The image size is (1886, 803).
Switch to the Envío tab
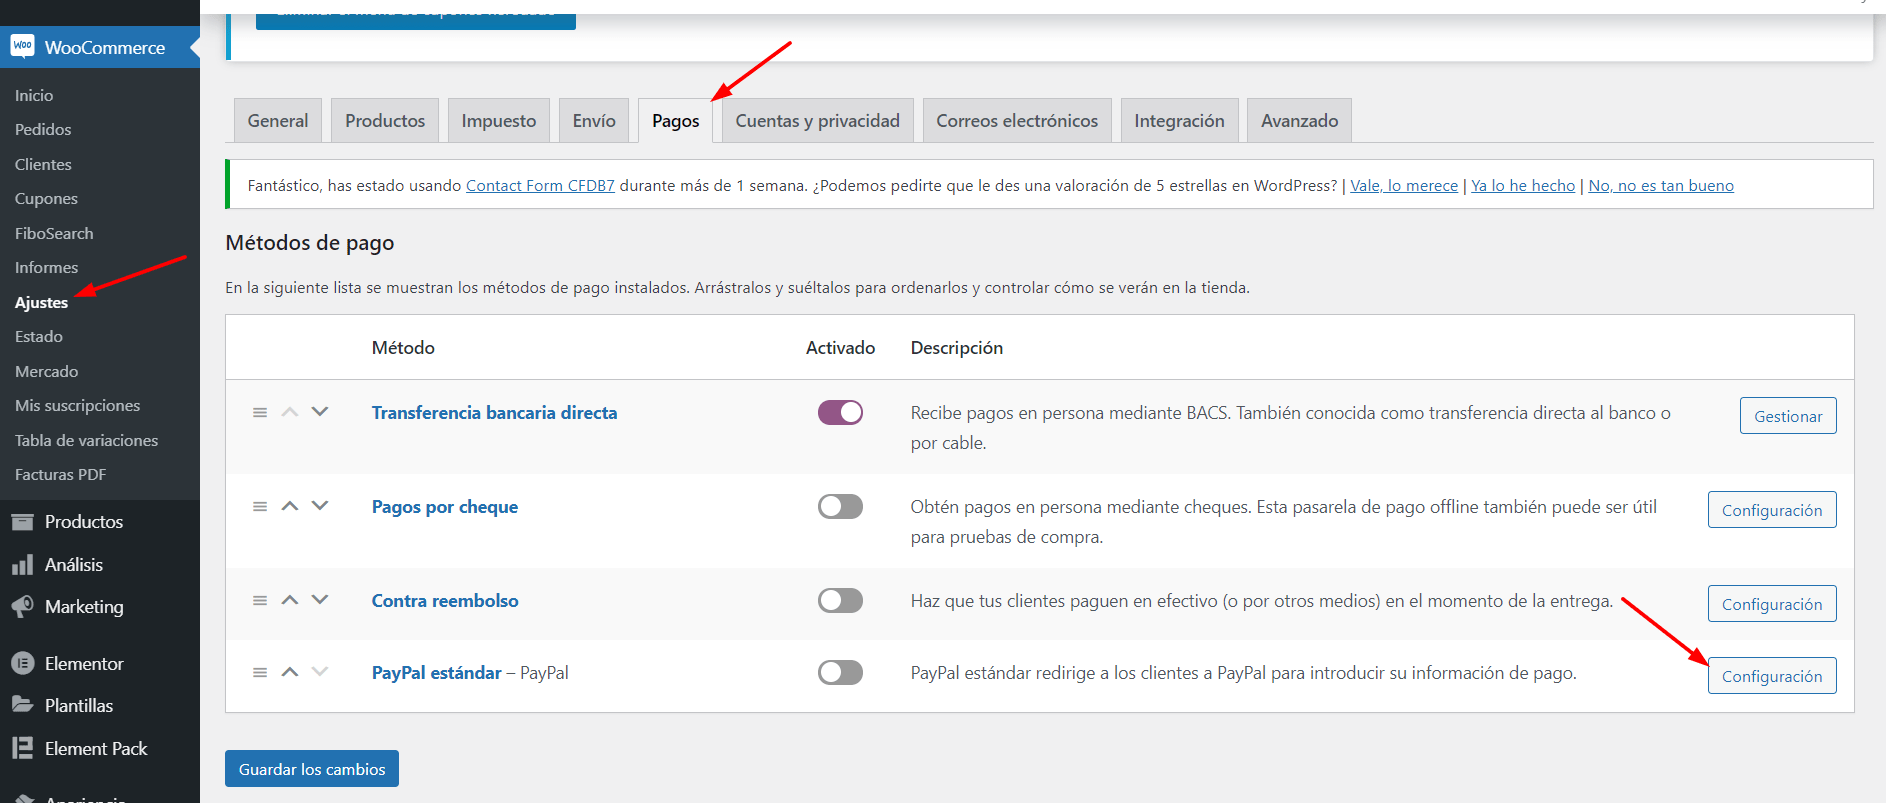tap(594, 120)
